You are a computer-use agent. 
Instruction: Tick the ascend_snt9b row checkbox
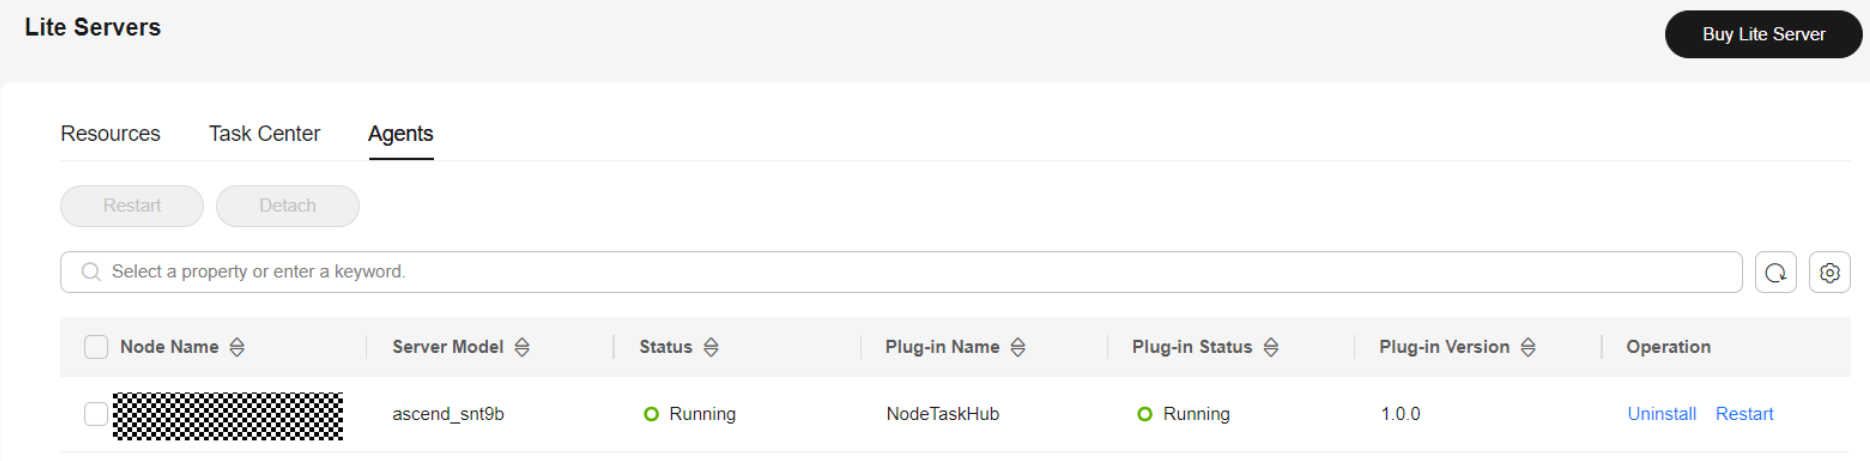click(96, 414)
